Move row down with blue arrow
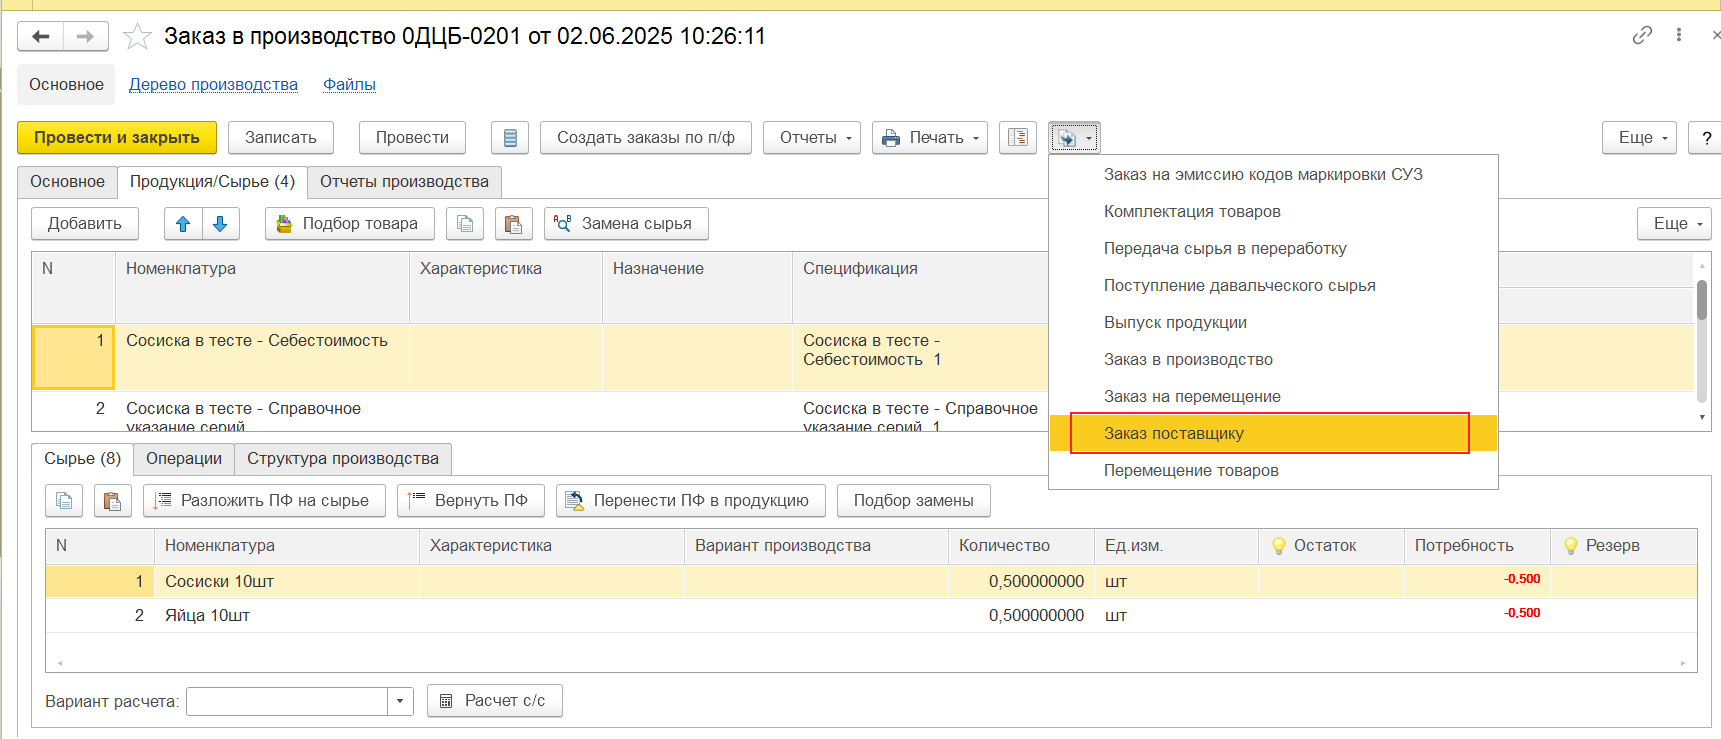 click(x=221, y=224)
